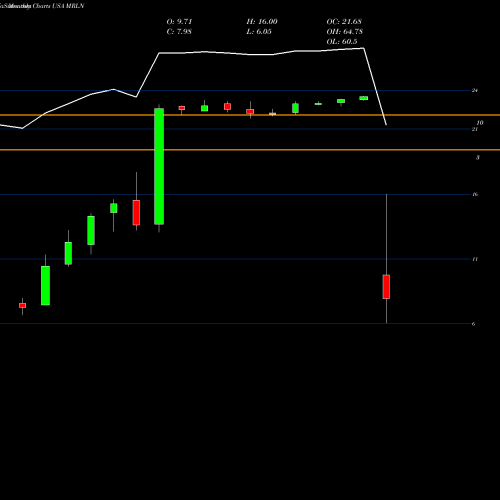Click the '24' price axis label
Screen dimensions: 500x500
coord(475,90)
